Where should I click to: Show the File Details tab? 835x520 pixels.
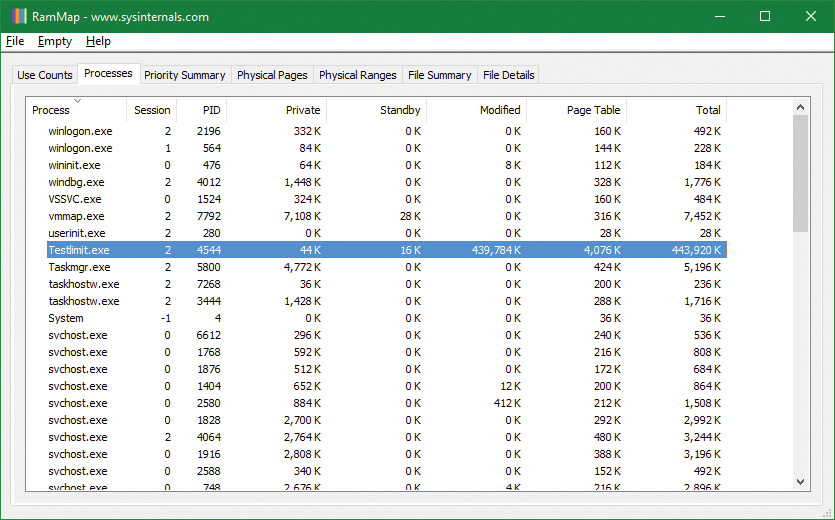(508, 75)
